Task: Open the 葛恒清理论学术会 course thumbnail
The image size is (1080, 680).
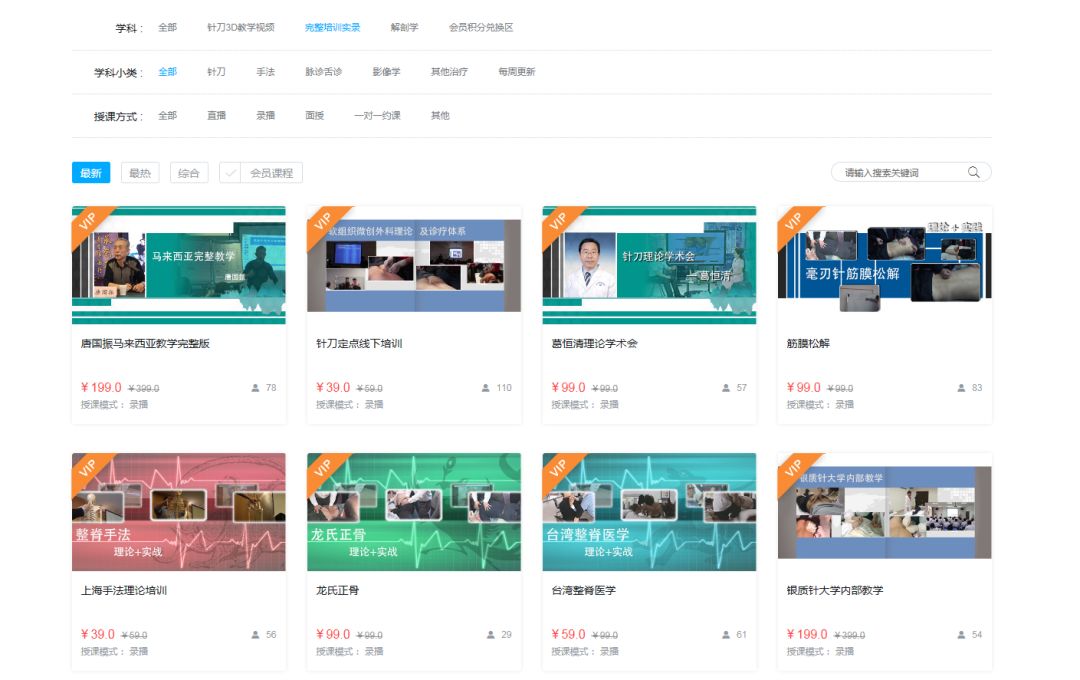Action: (649, 265)
